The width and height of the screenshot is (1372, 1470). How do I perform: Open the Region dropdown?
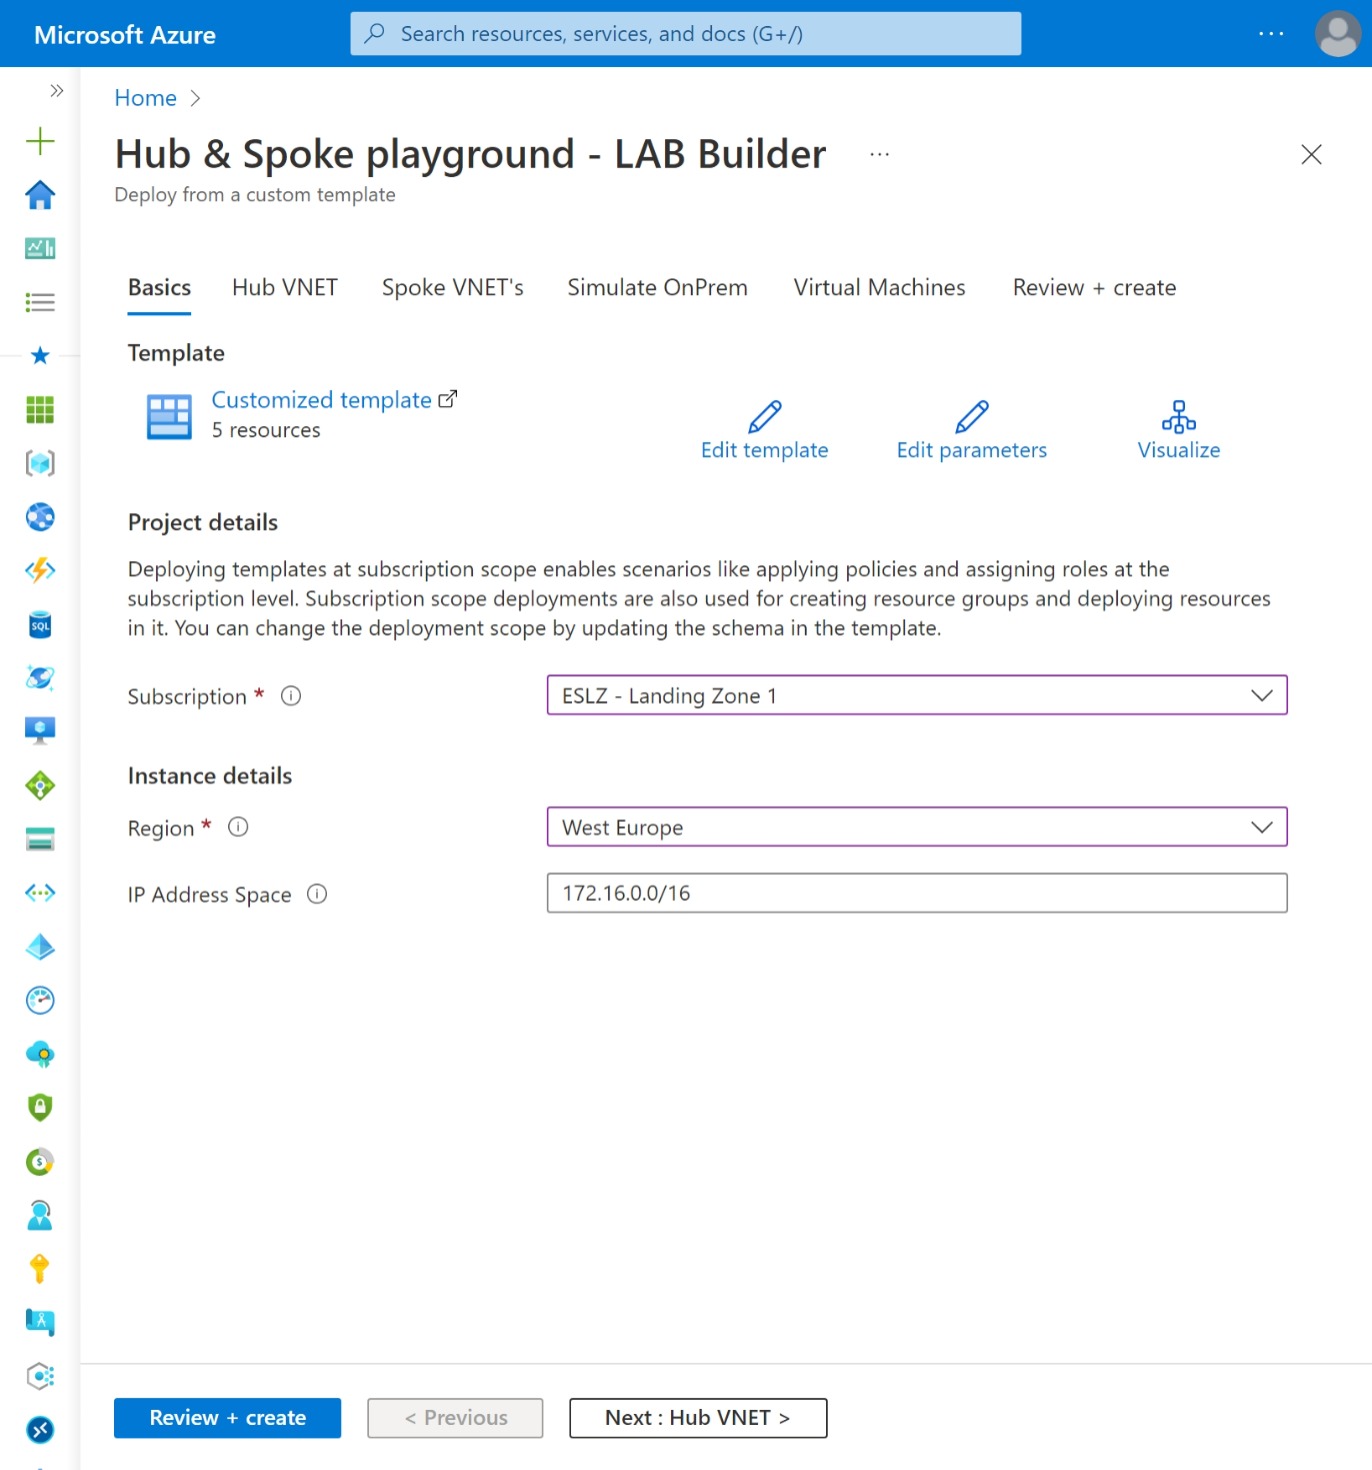917,827
